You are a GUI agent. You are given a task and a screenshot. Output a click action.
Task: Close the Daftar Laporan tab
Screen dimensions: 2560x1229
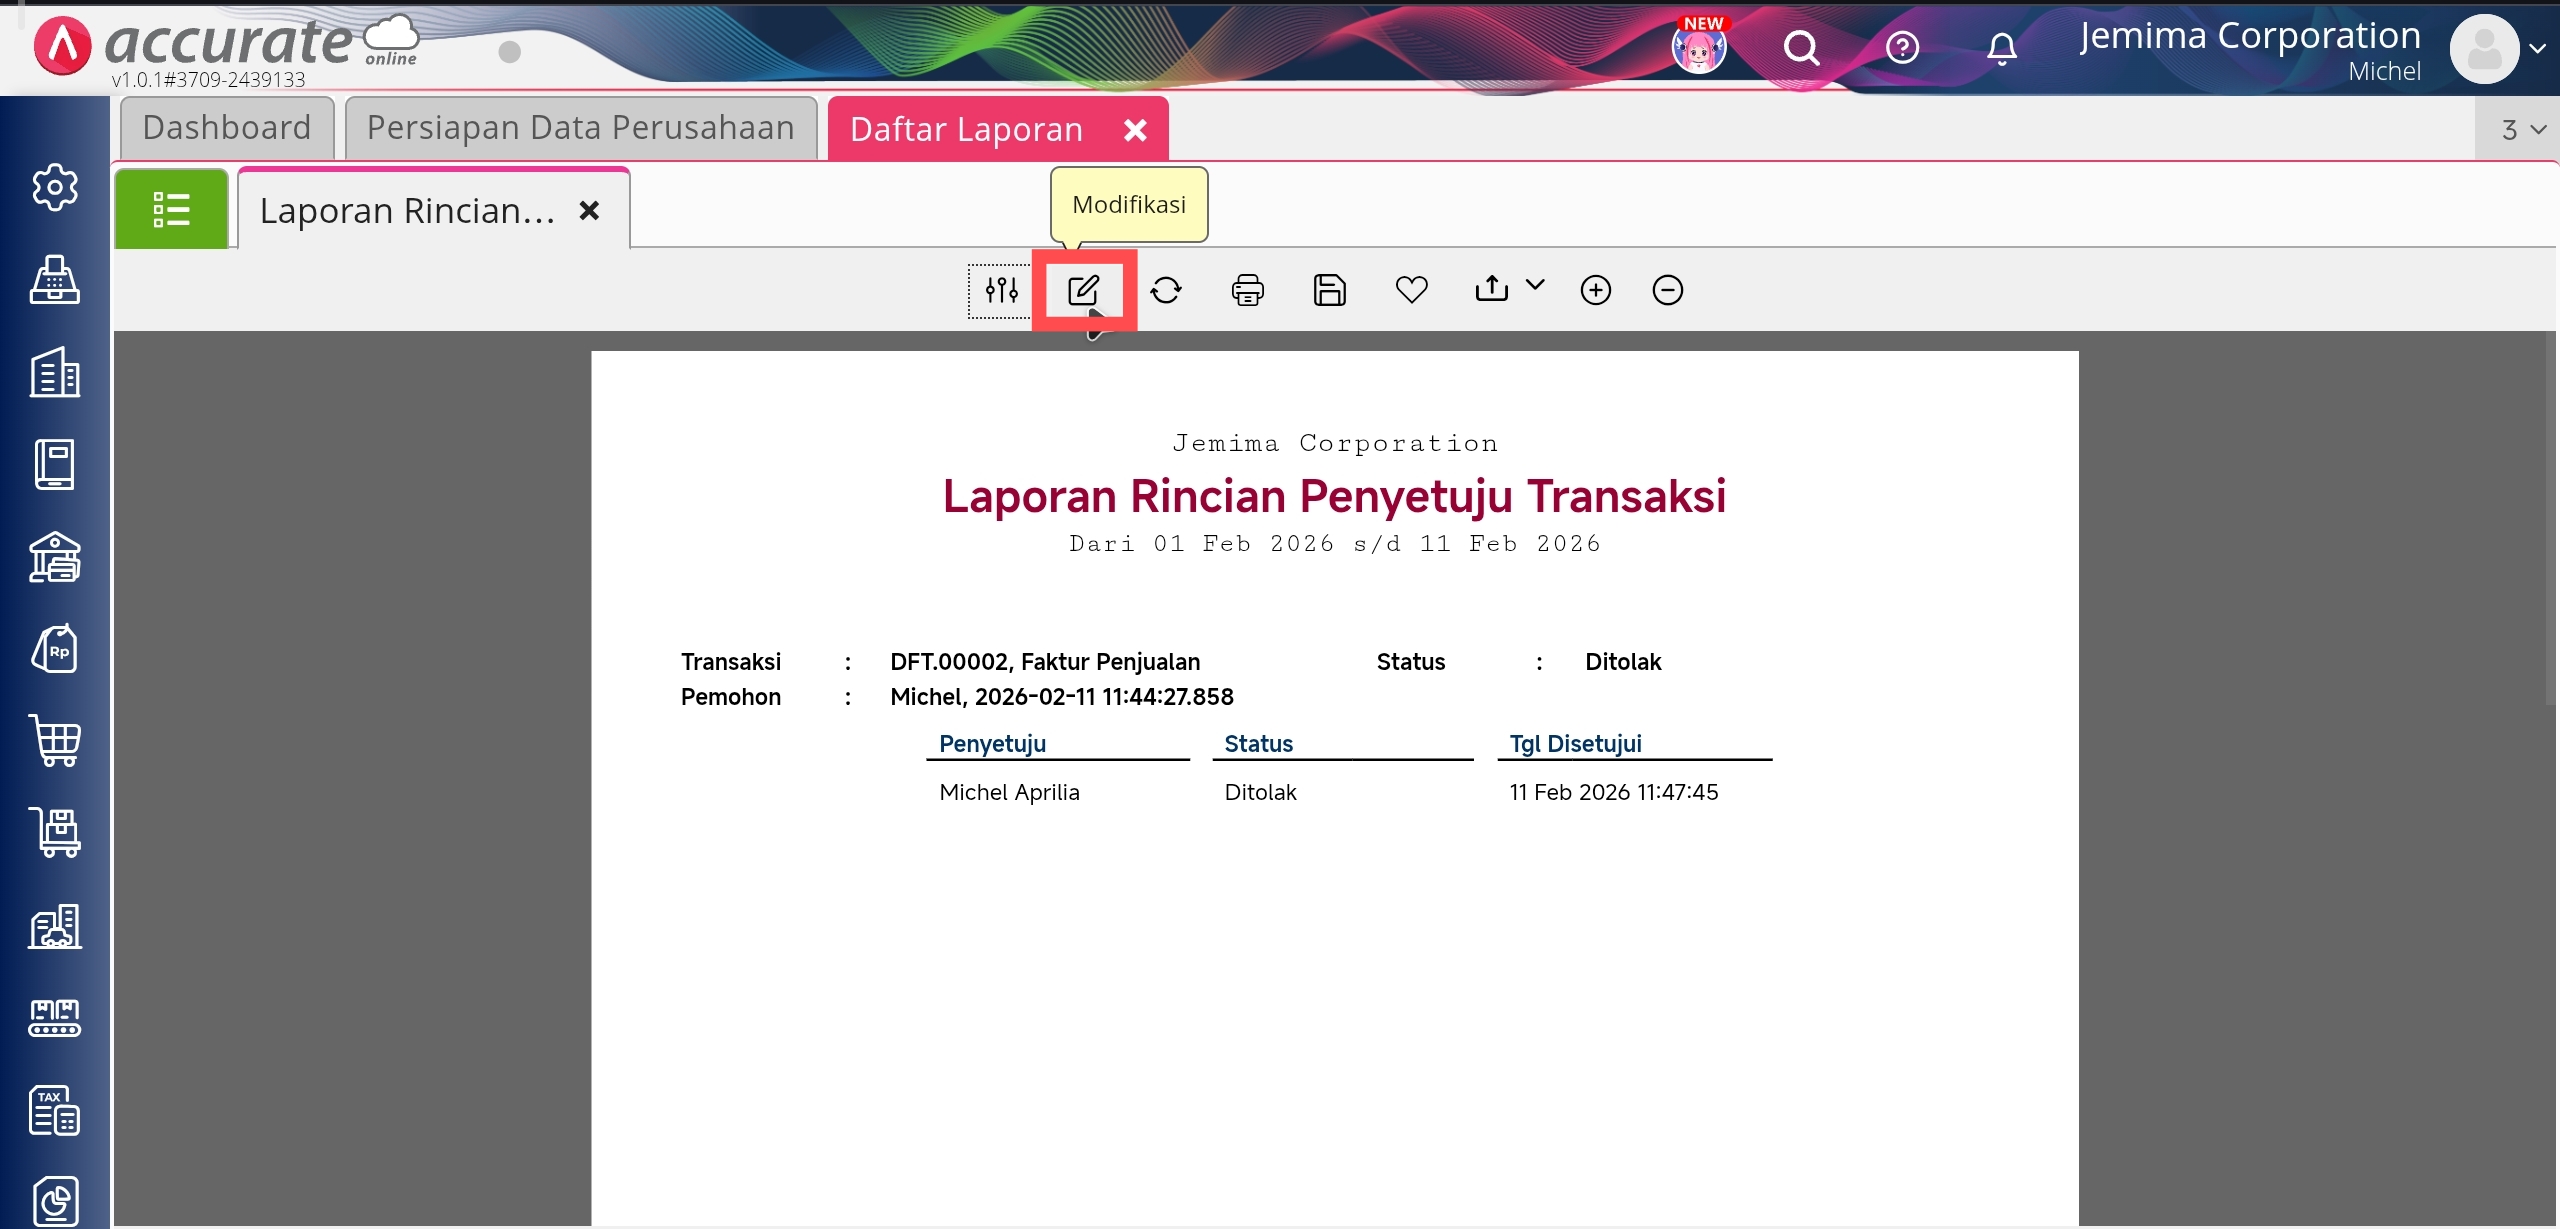tap(1134, 130)
